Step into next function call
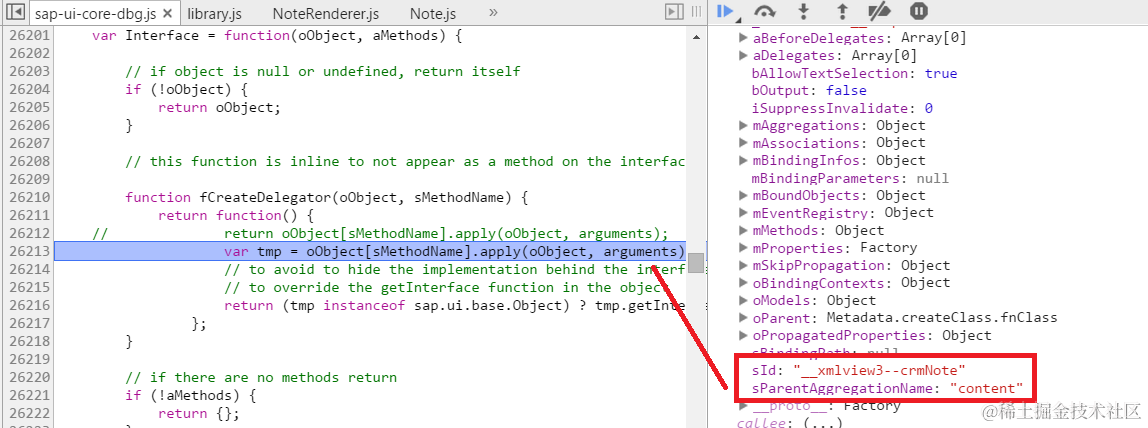Viewport: 1148px width, 428px height. coord(804,11)
